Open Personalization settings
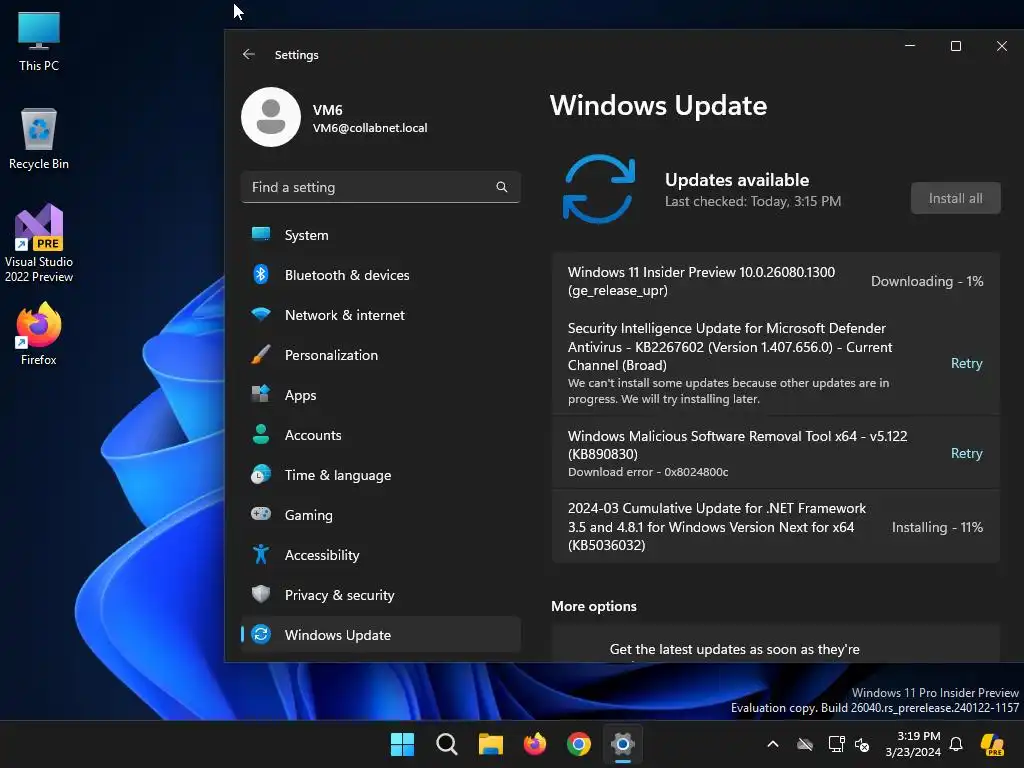The height and width of the screenshot is (768, 1024). (381, 355)
